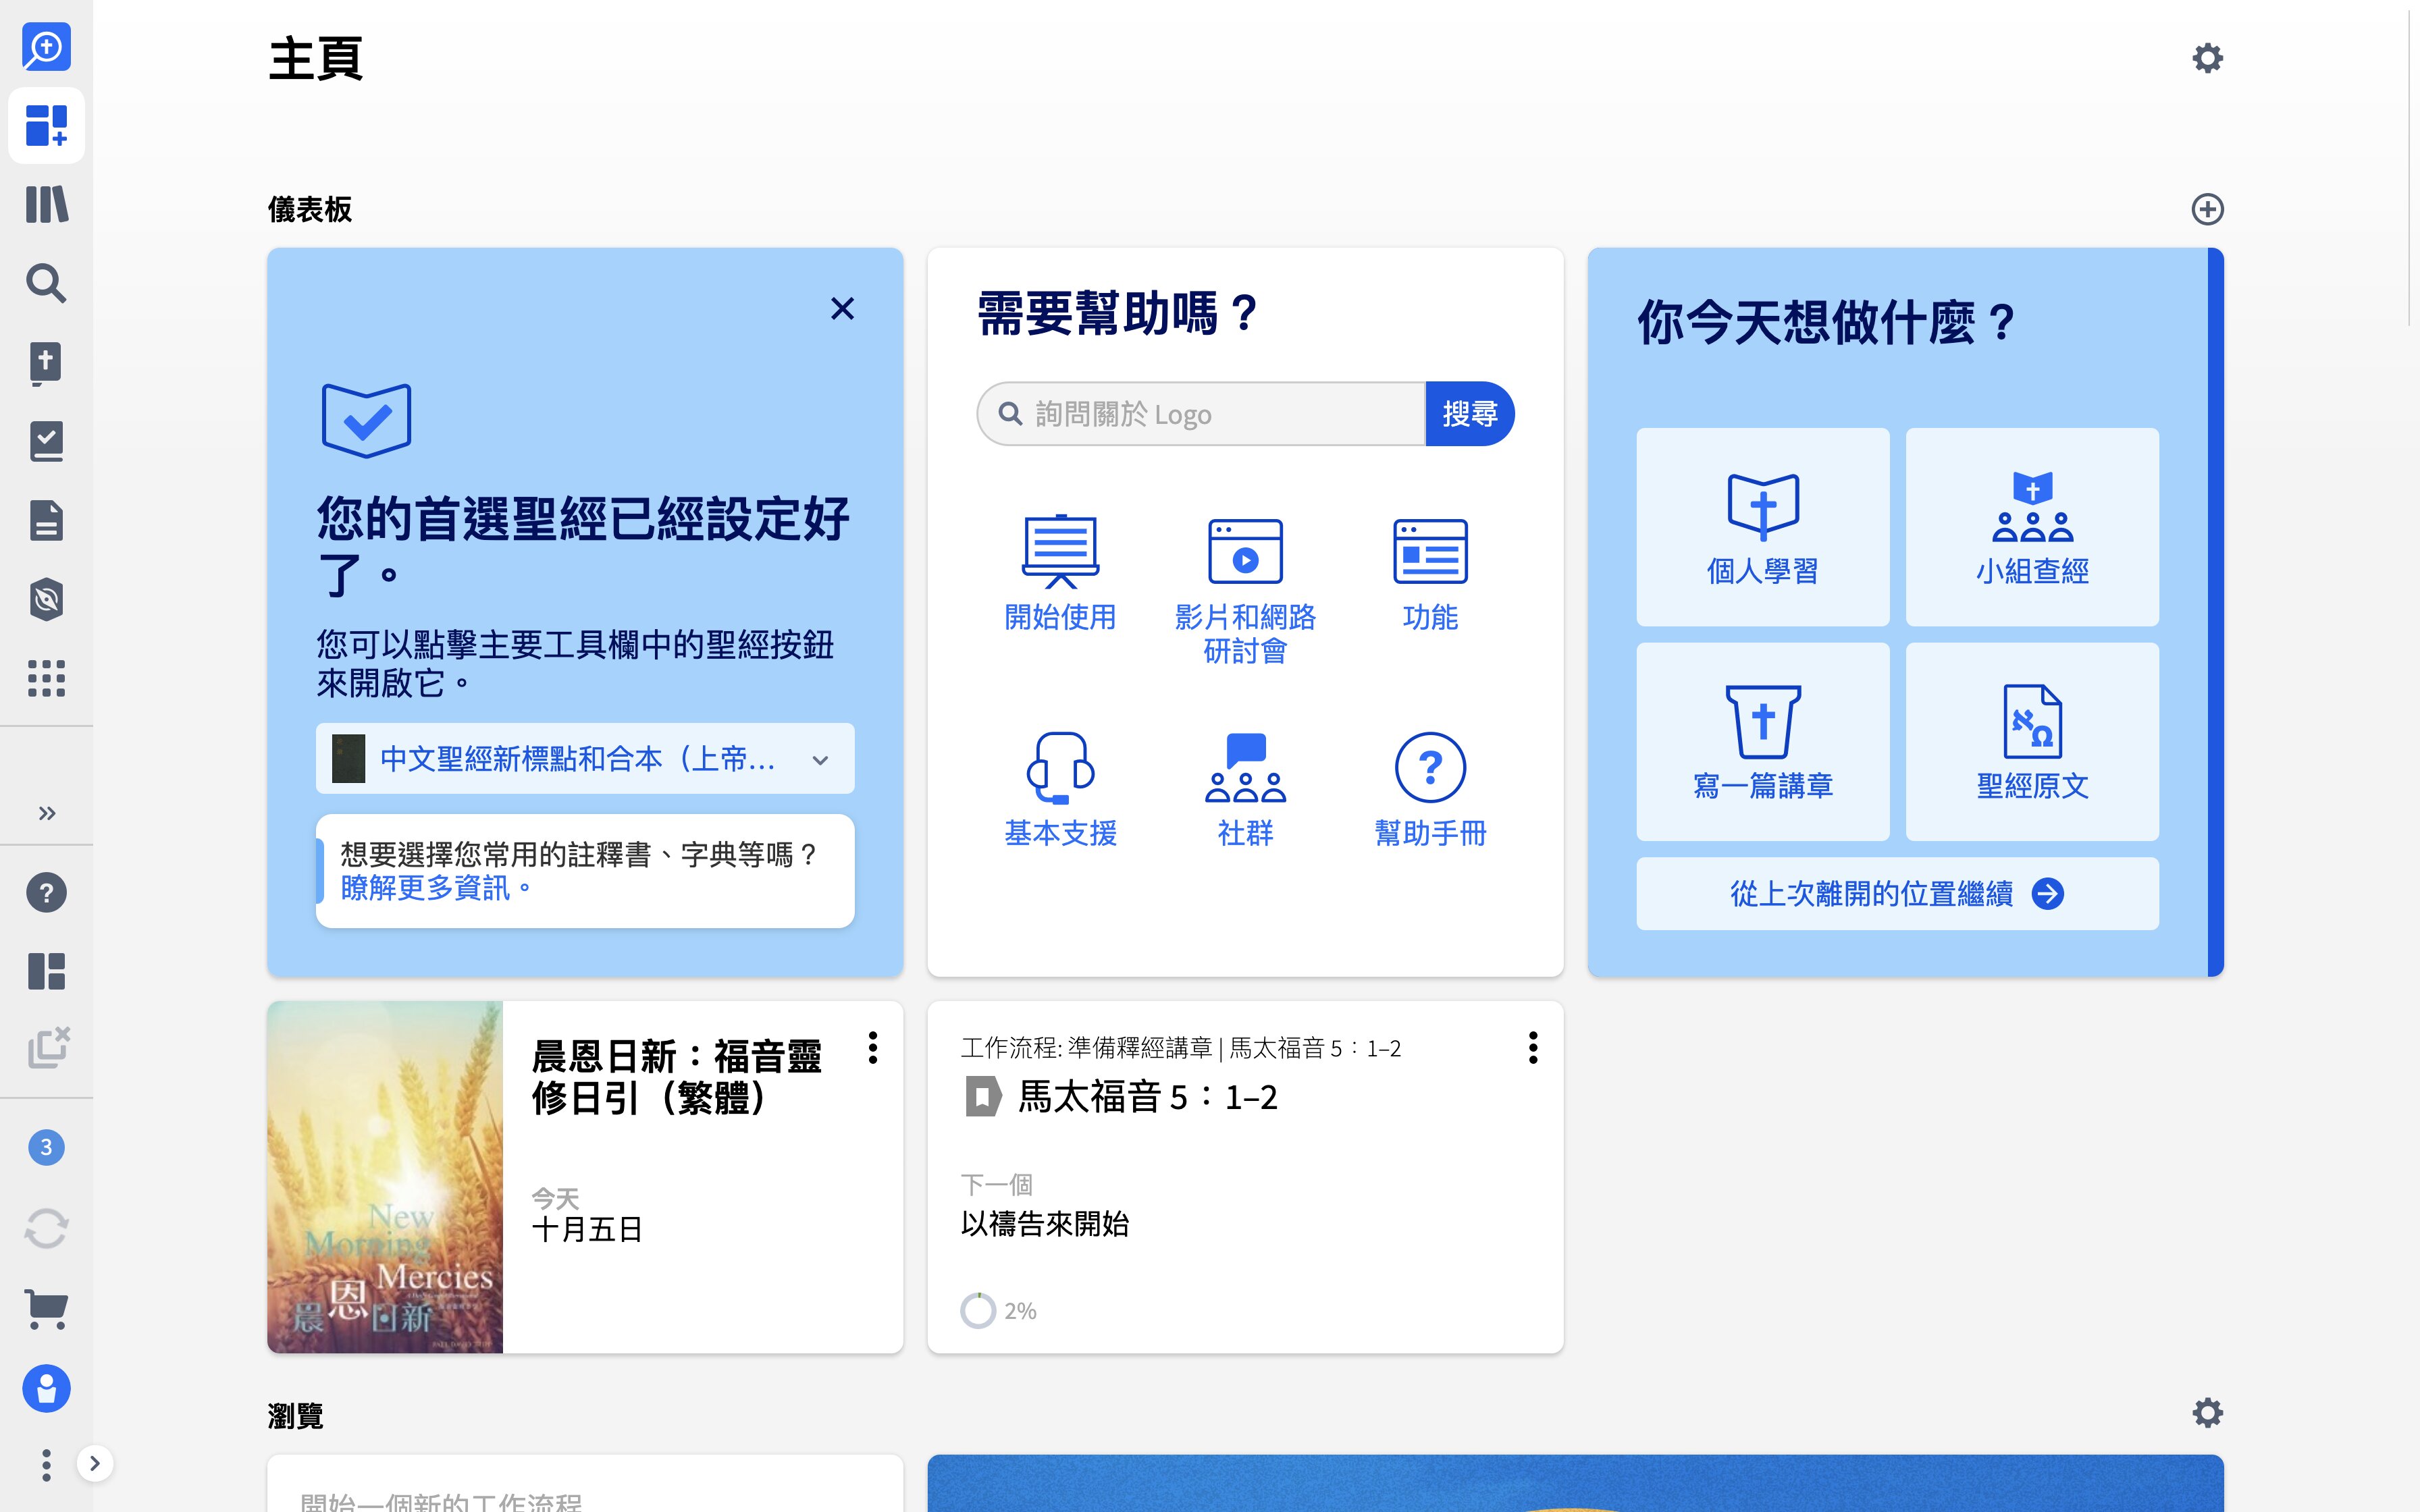Screen dimensions: 2420x1512
Task: Open the hexagon tools icon in the sidebar
Action: tap(46, 599)
